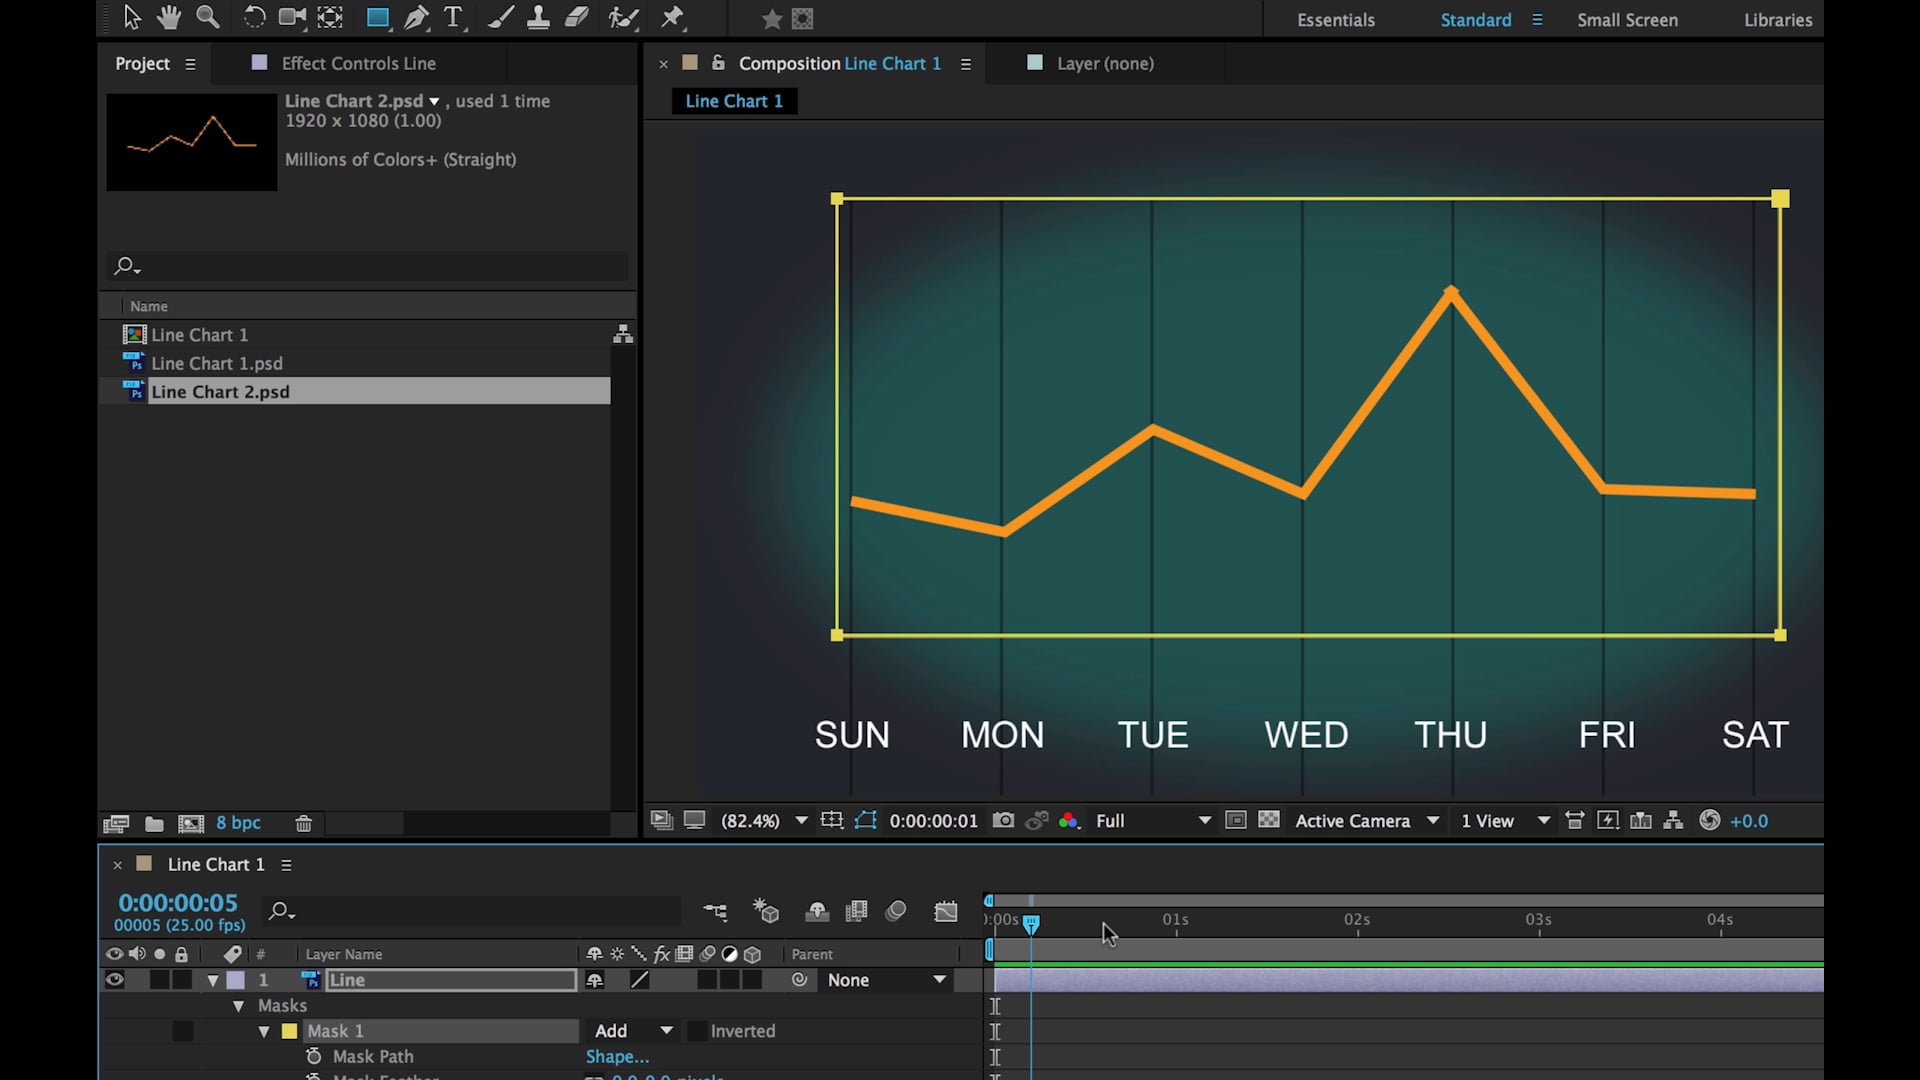1920x1080 pixels.
Task: Click the Take Snapshot camera icon
Action: pos(1003,820)
